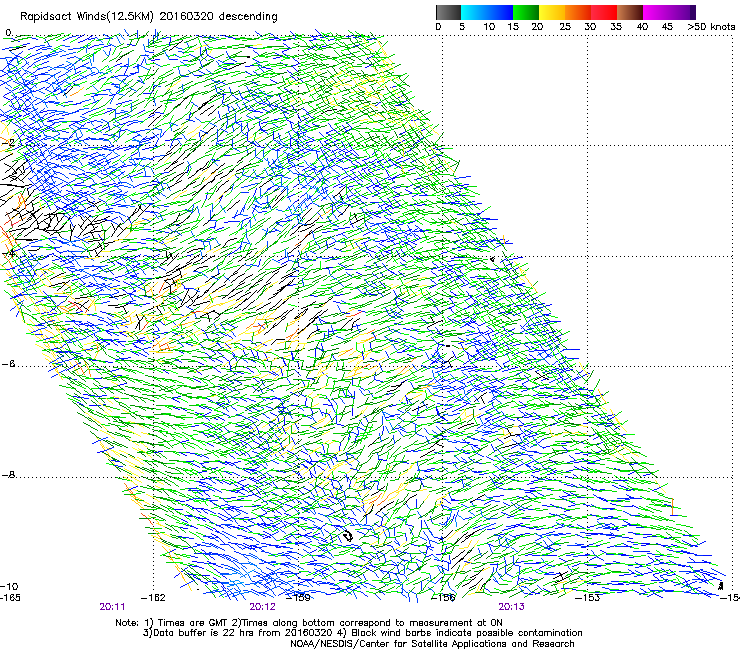
Task: Click the Rapidscat Winds title text
Action: click(149, 17)
